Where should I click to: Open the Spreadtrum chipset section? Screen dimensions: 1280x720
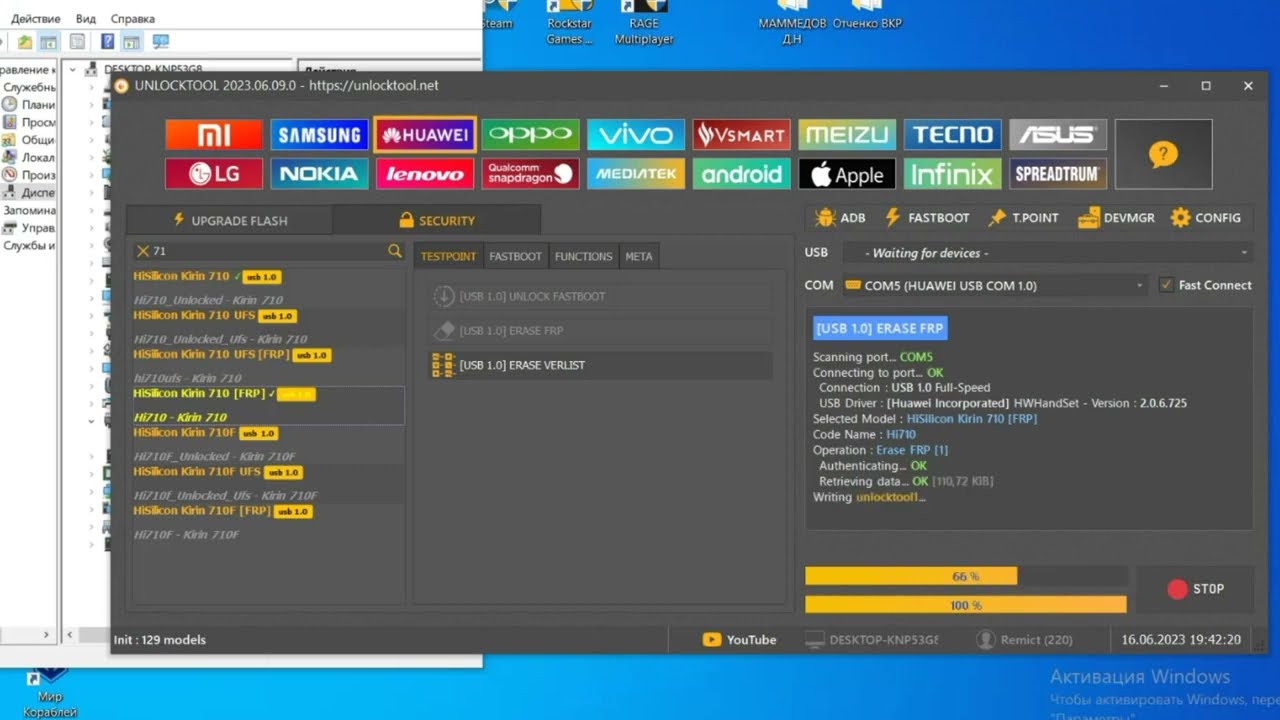pyautogui.click(x=1058, y=174)
